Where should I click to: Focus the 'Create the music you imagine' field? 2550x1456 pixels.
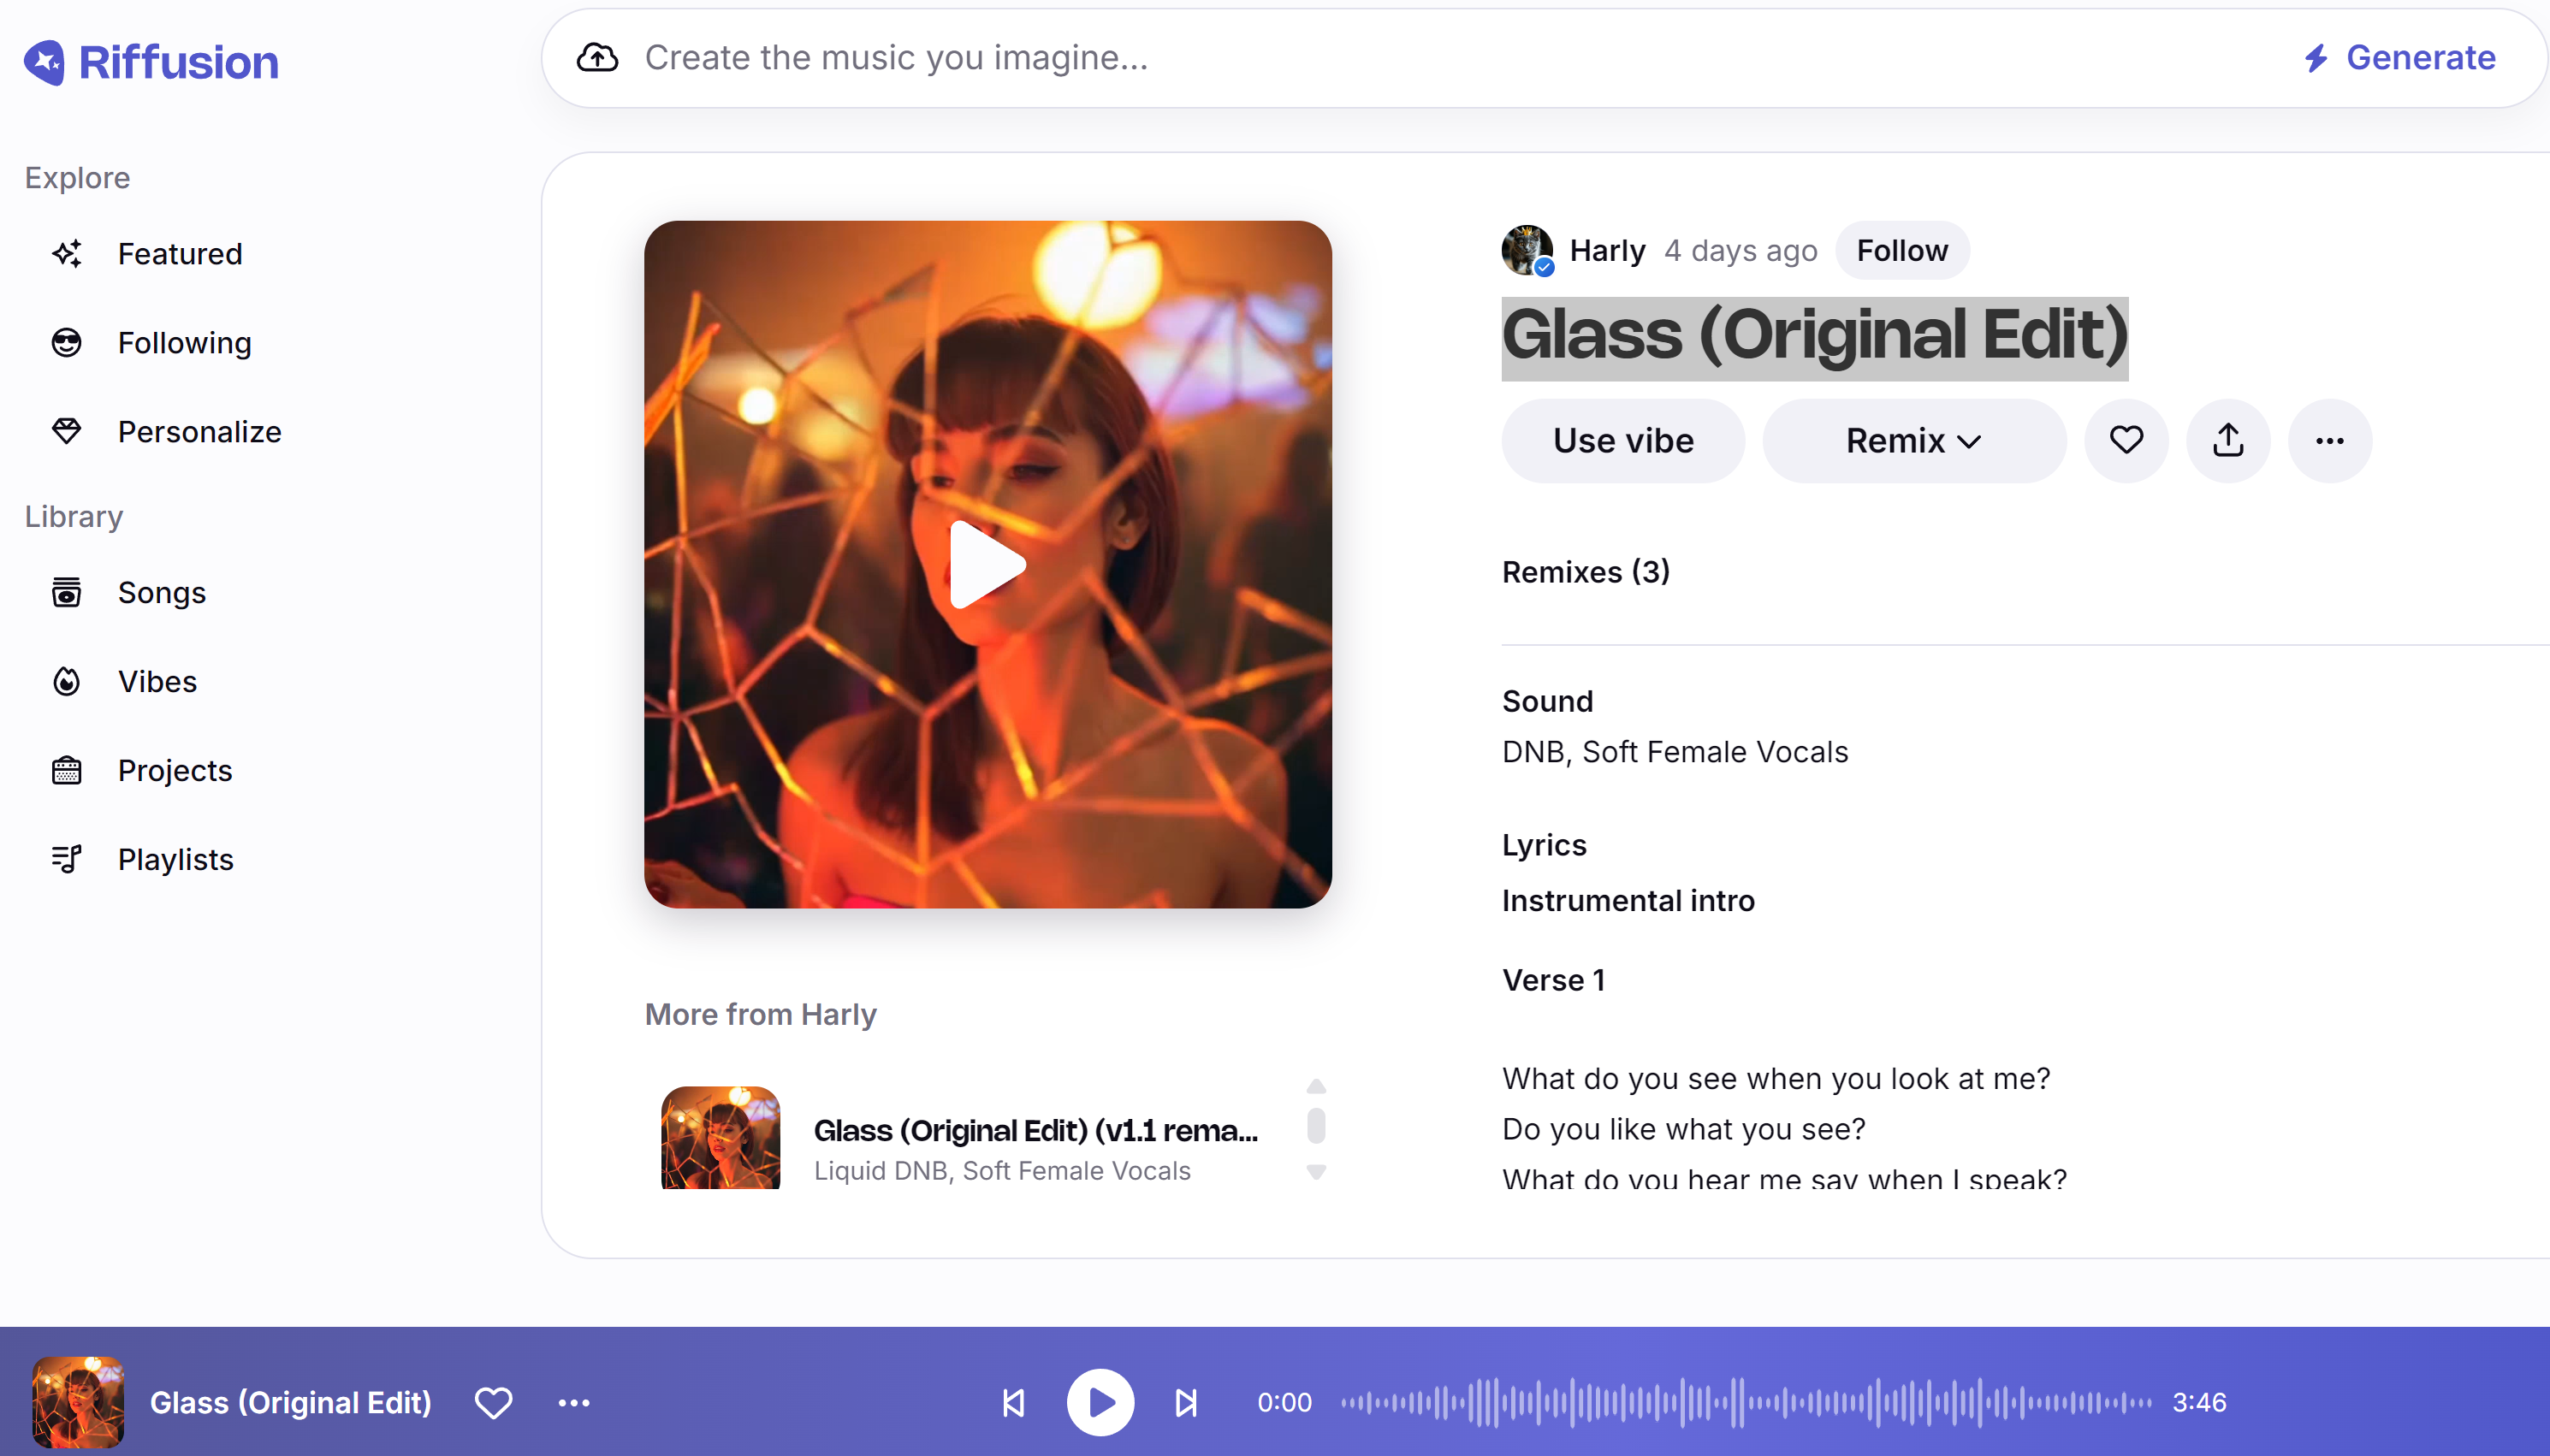point(1460,58)
